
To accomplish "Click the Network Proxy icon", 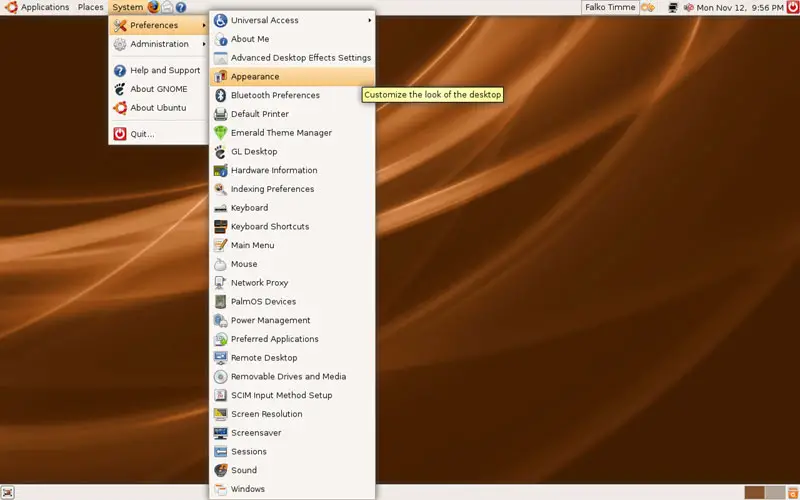I will coord(220,283).
